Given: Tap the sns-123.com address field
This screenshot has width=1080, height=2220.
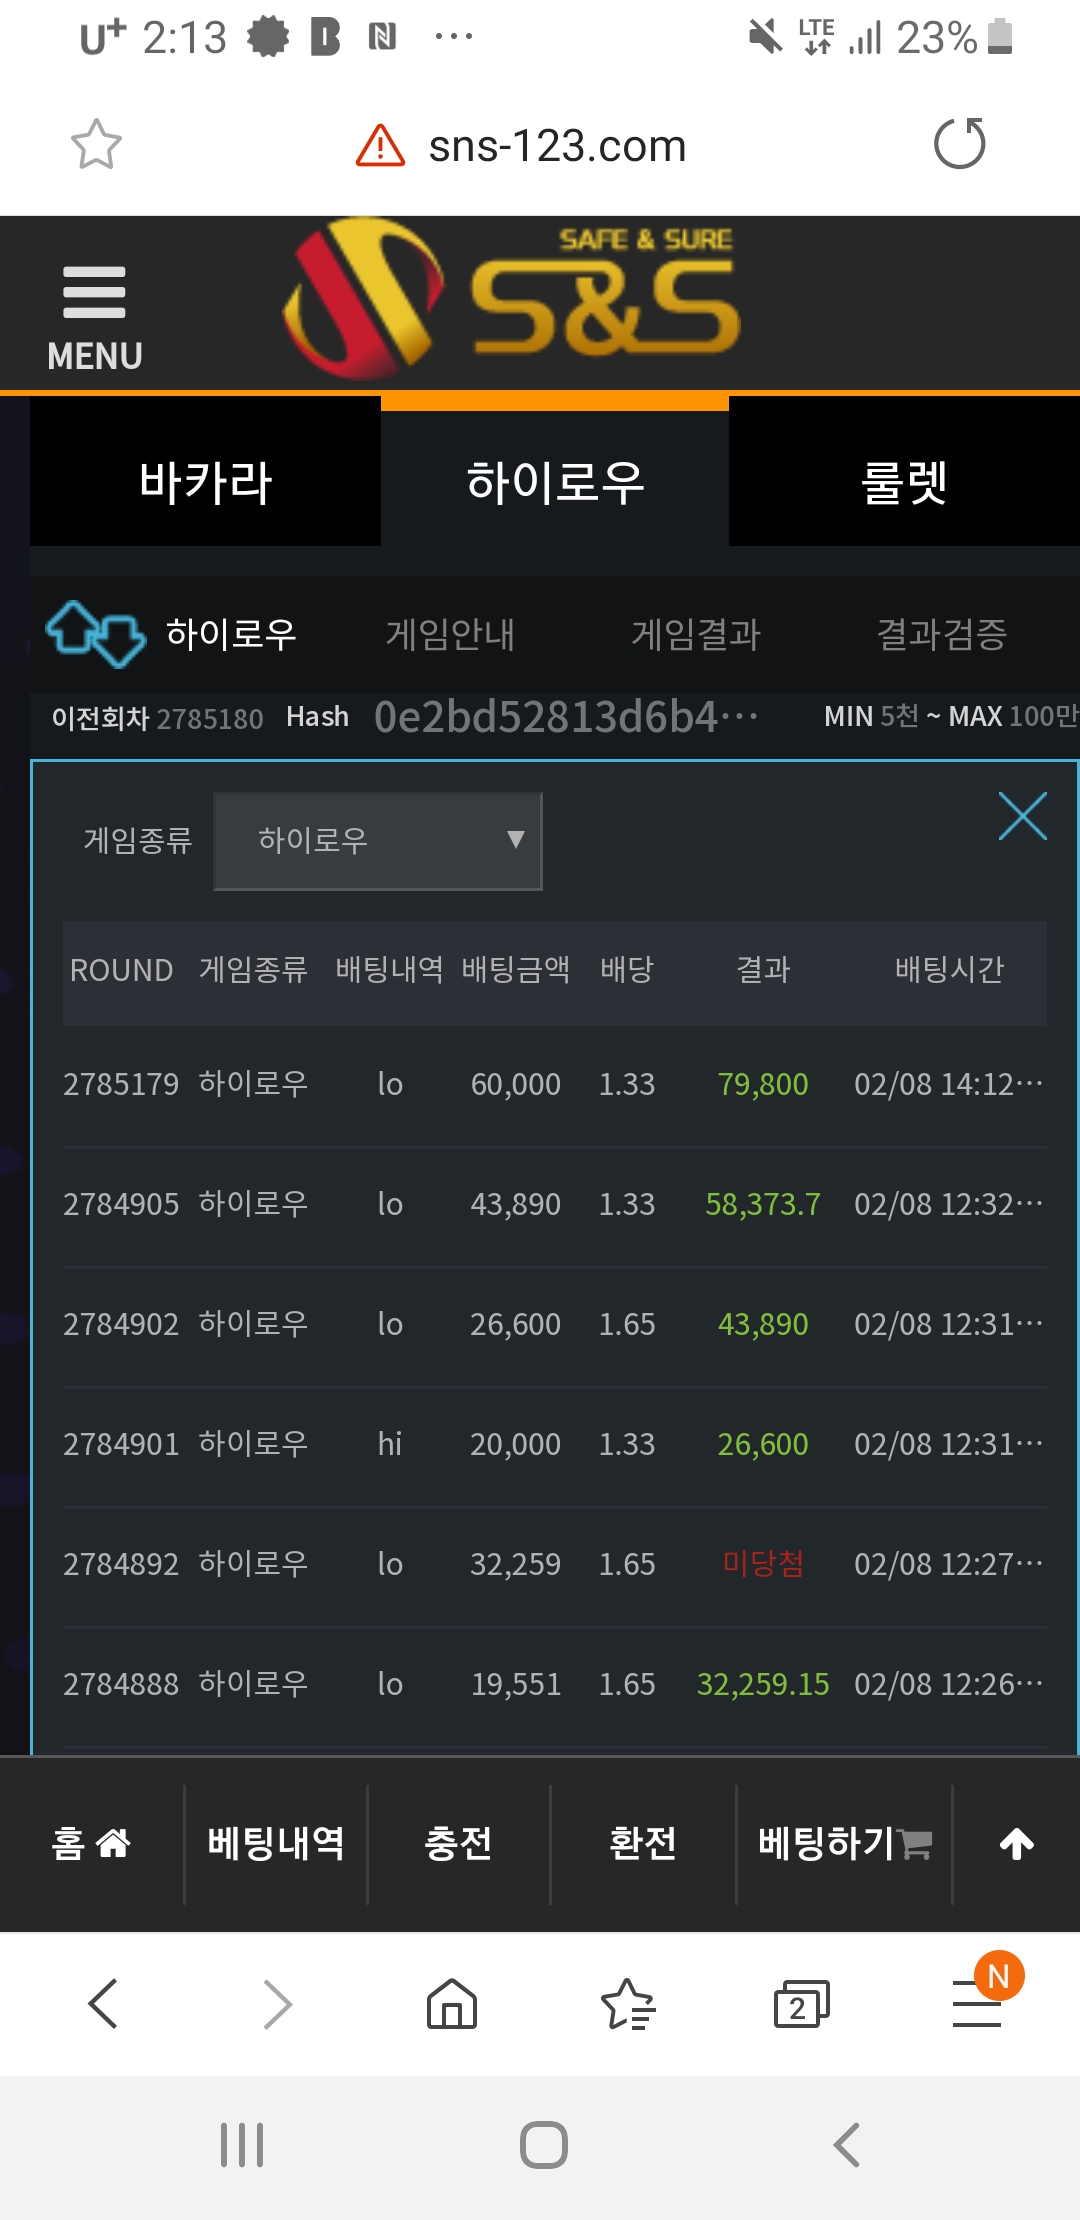Looking at the screenshot, I should click(557, 146).
